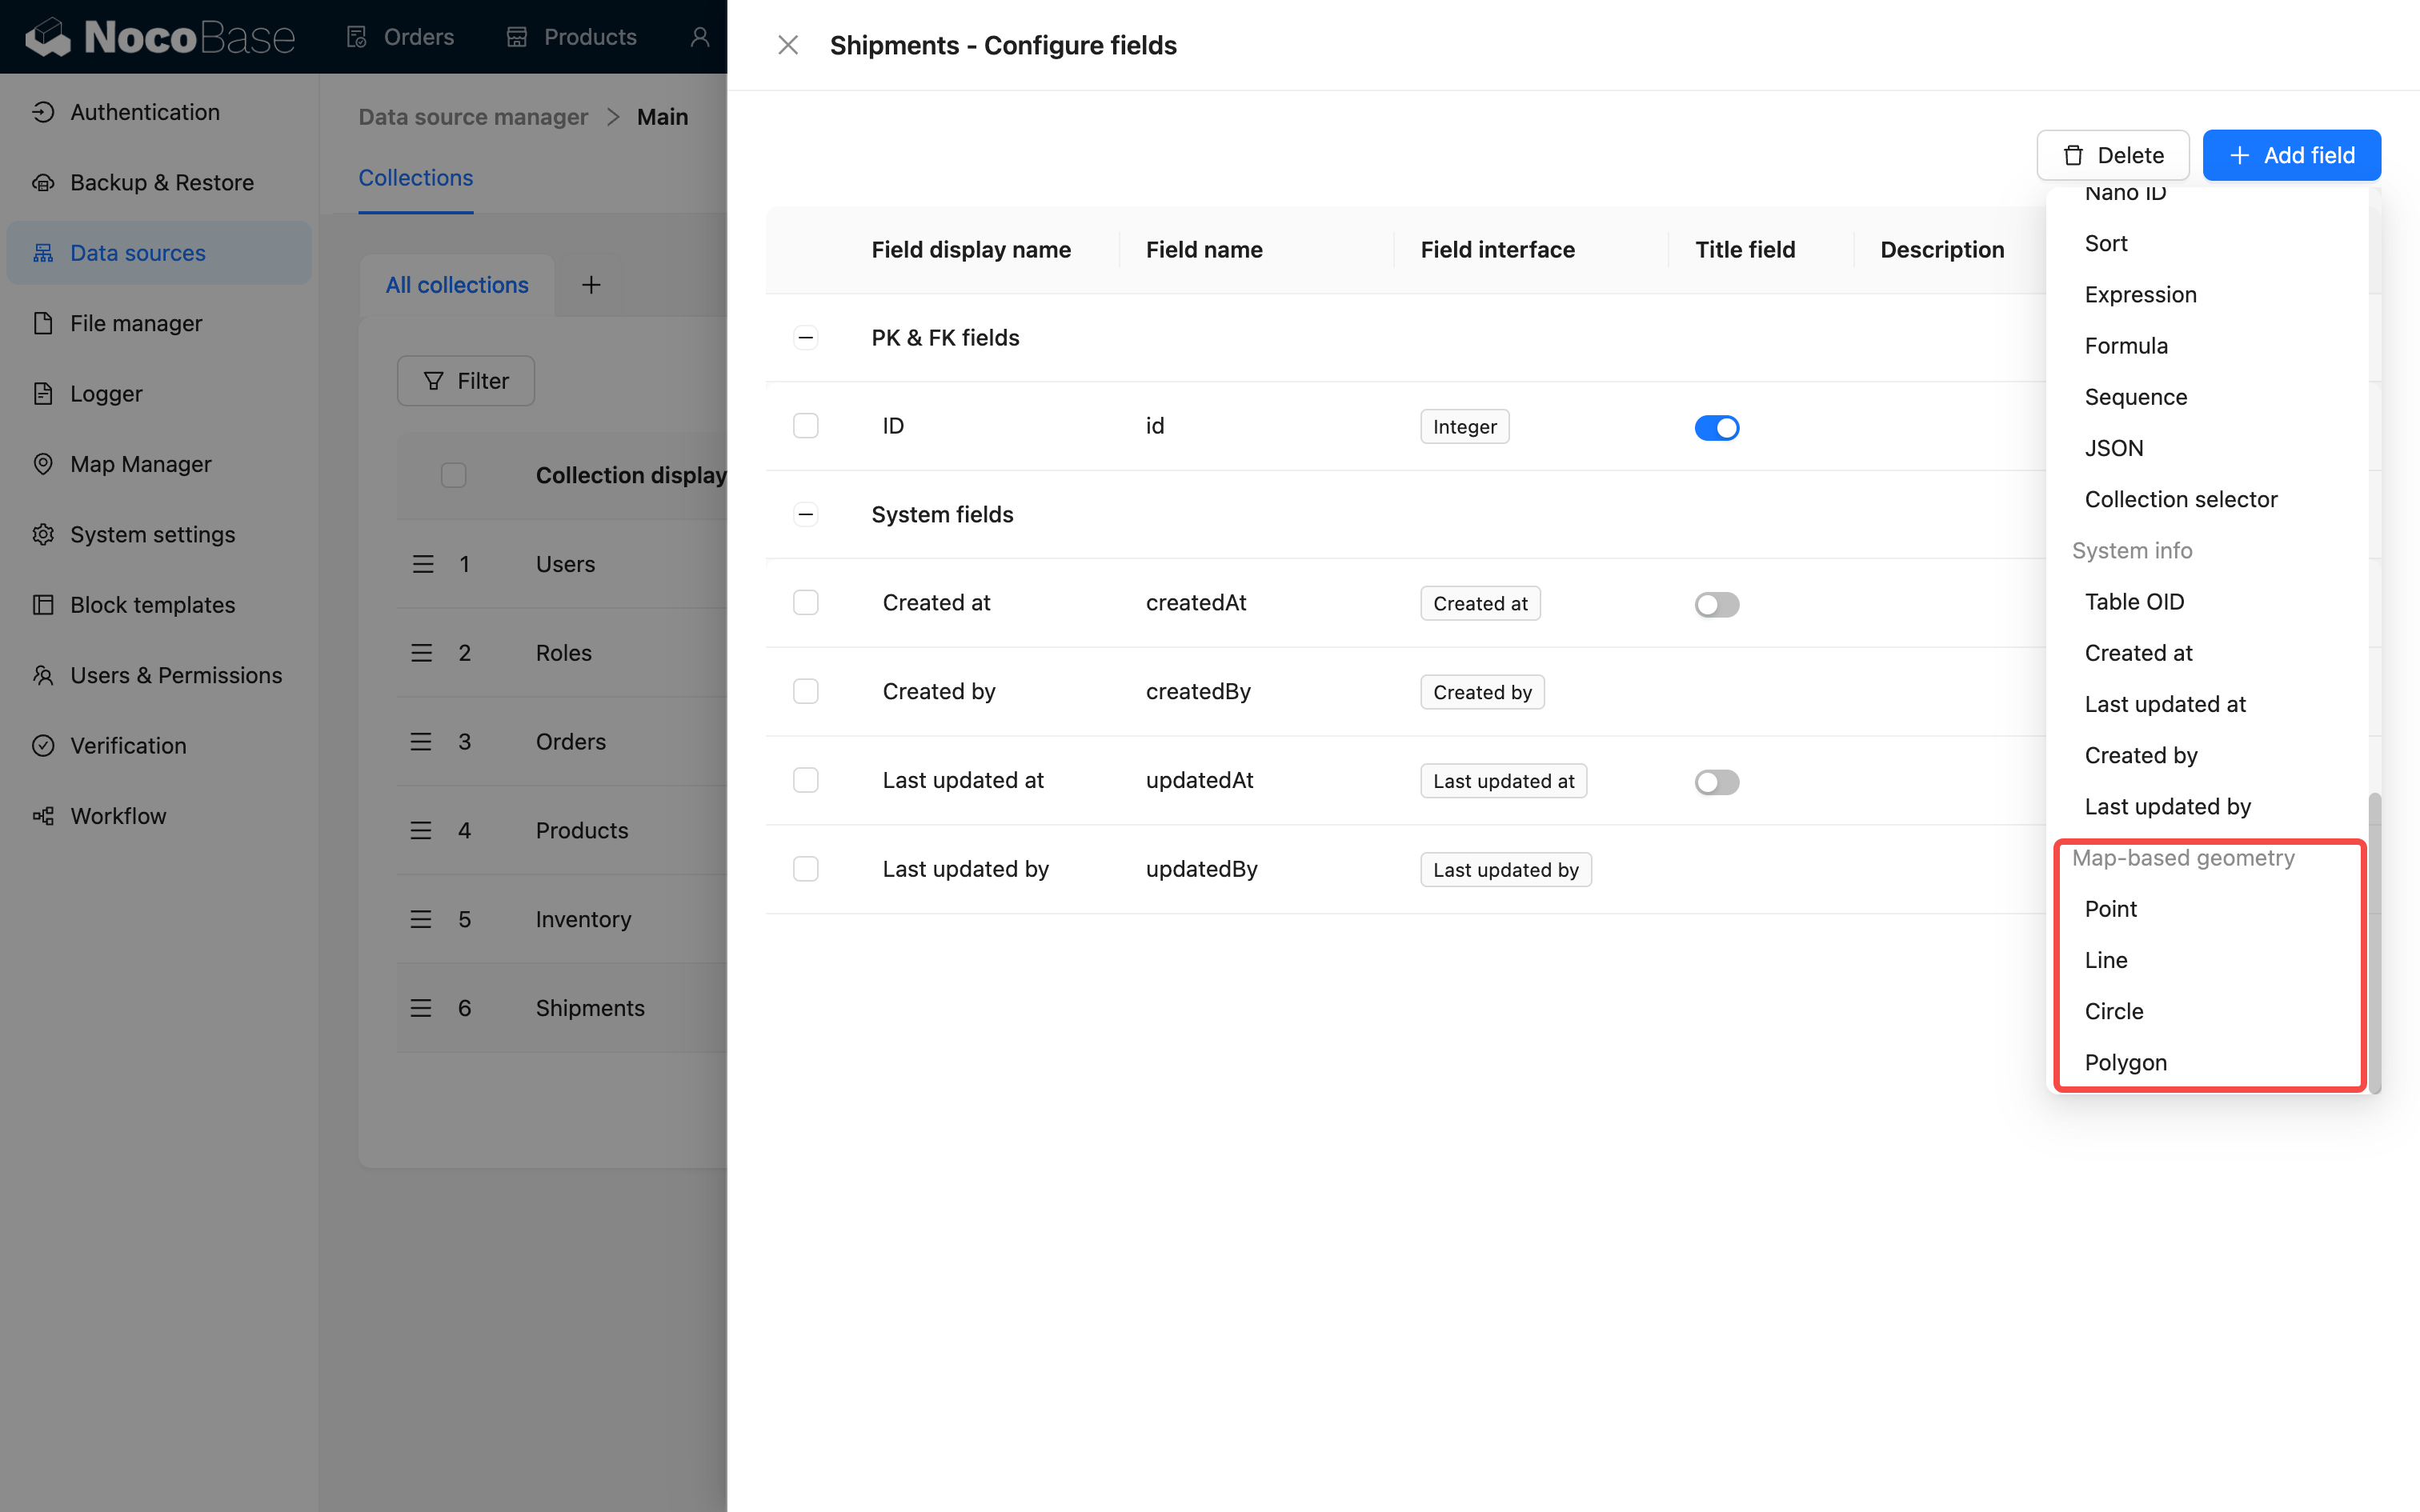The width and height of the screenshot is (2420, 1512).
Task: Click the Map Manager pin icon
Action: click(x=43, y=464)
